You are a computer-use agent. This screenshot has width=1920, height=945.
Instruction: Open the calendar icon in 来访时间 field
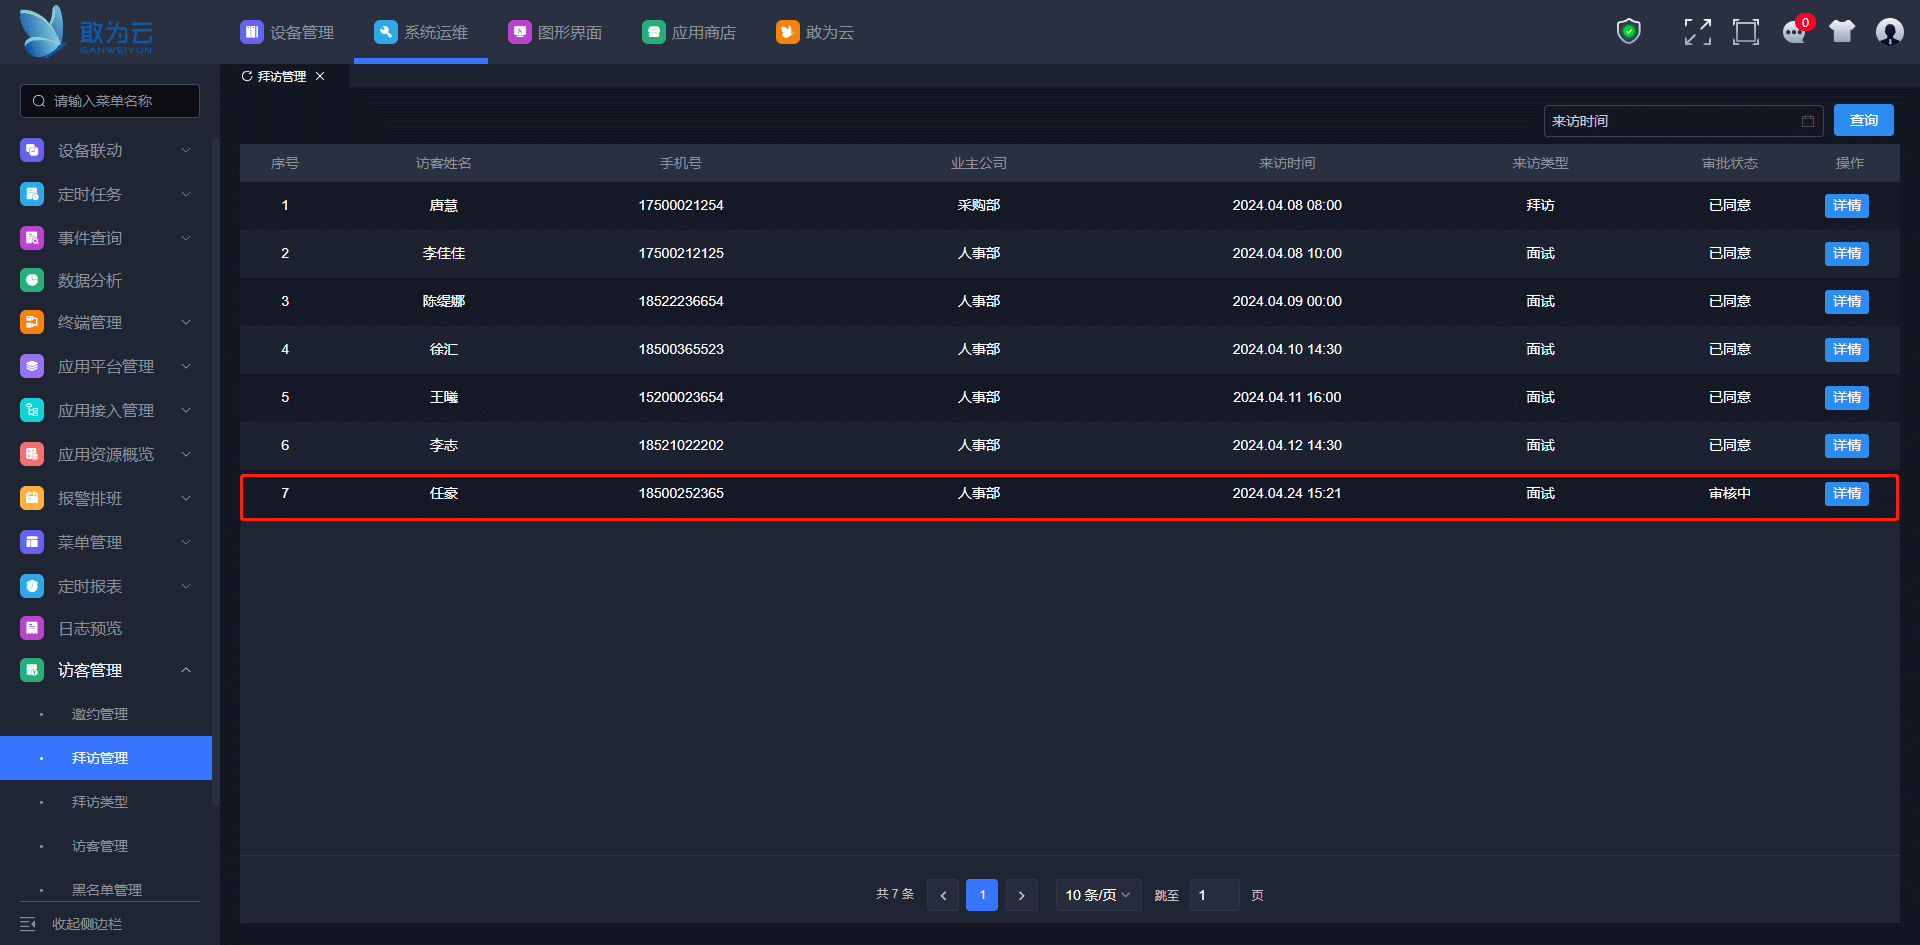click(1808, 121)
